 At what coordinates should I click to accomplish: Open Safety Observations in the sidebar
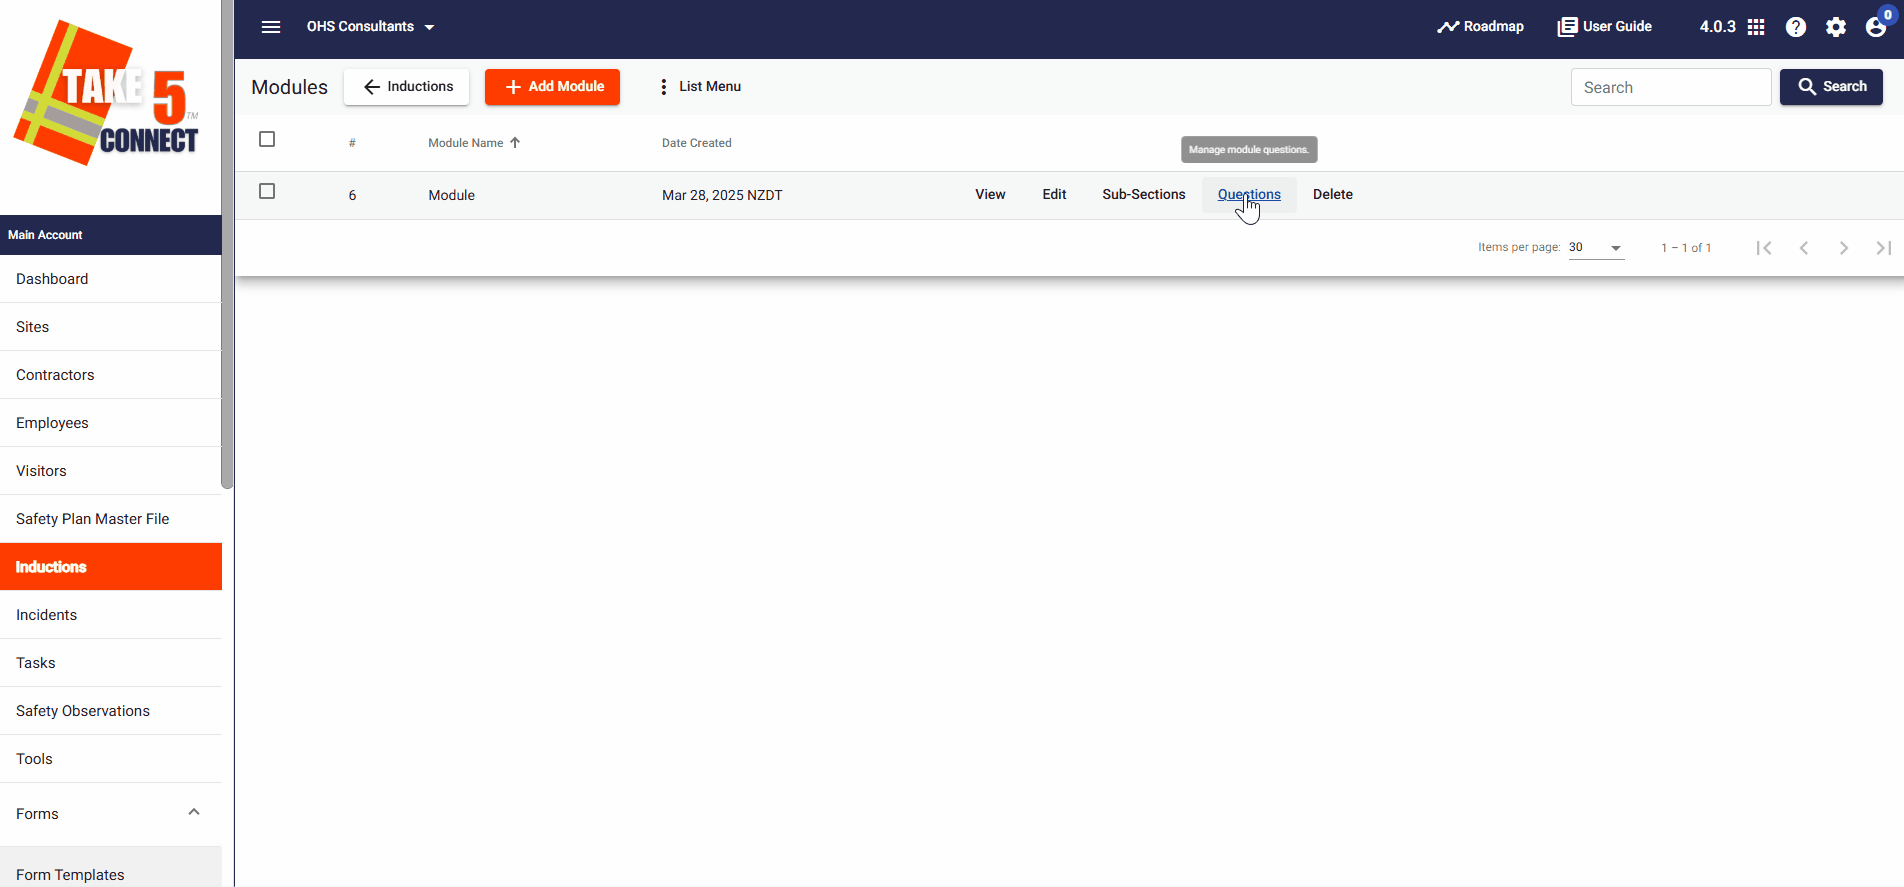click(x=111, y=711)
